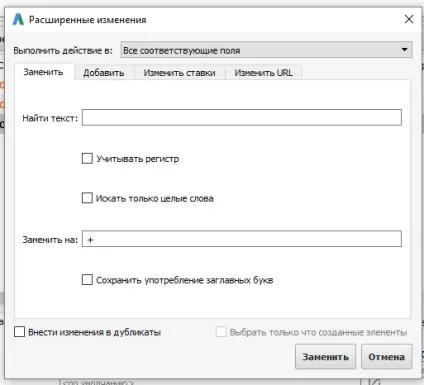Image resolution: width=424 pixels, height=385 pixels.
Task: Close the 'Расширенные изменения' dialog
Action: click(409, 19)
